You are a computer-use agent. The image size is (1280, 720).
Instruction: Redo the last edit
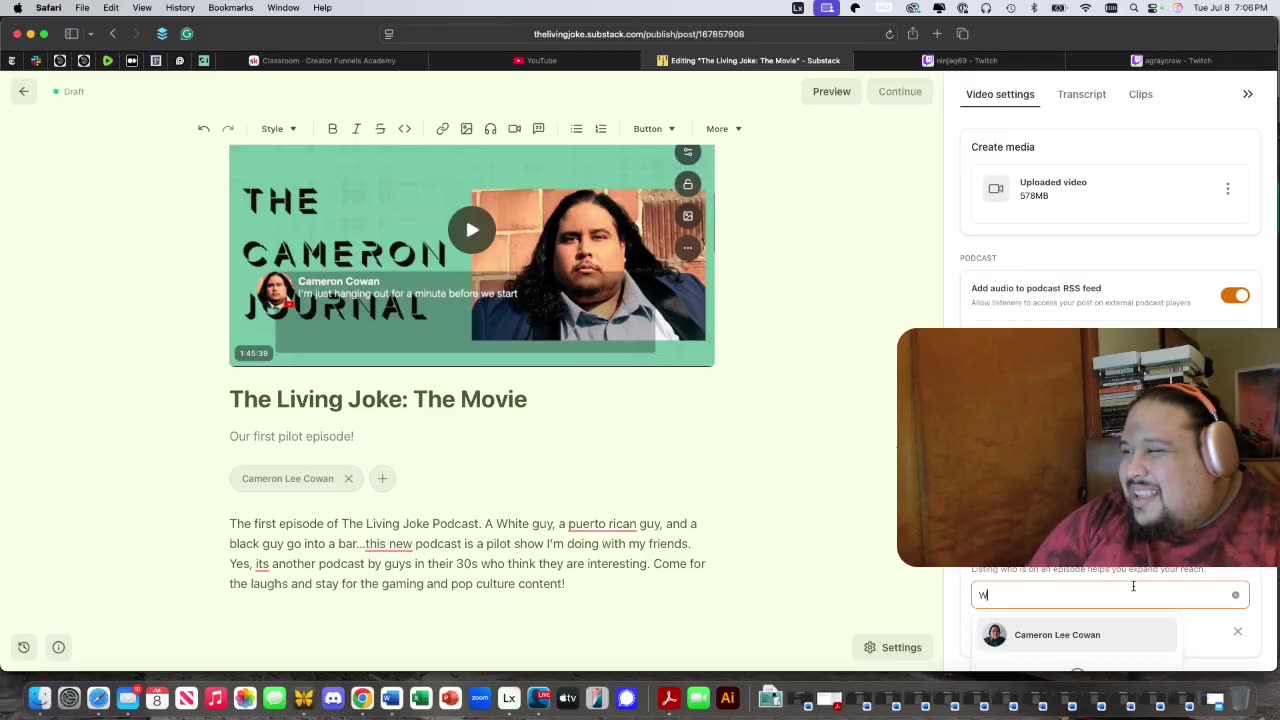point(228,129)
